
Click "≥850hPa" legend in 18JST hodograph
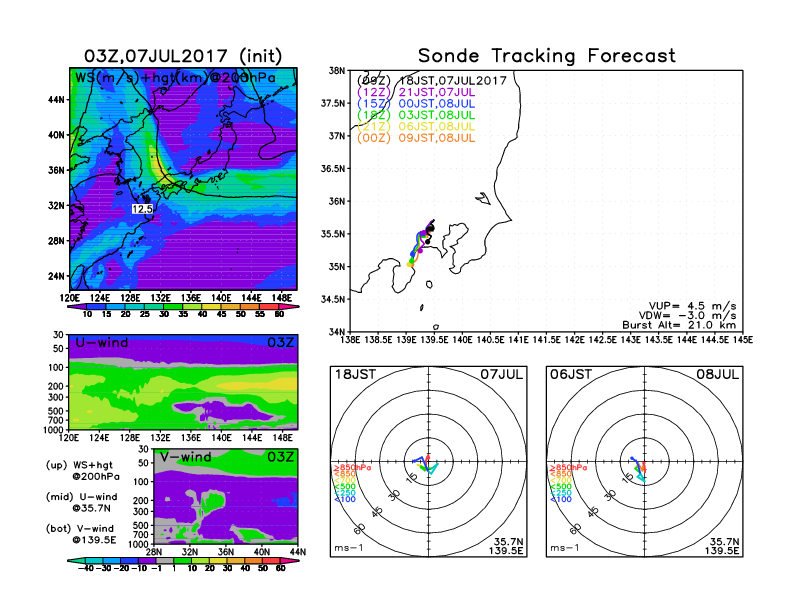click(353, 468)
